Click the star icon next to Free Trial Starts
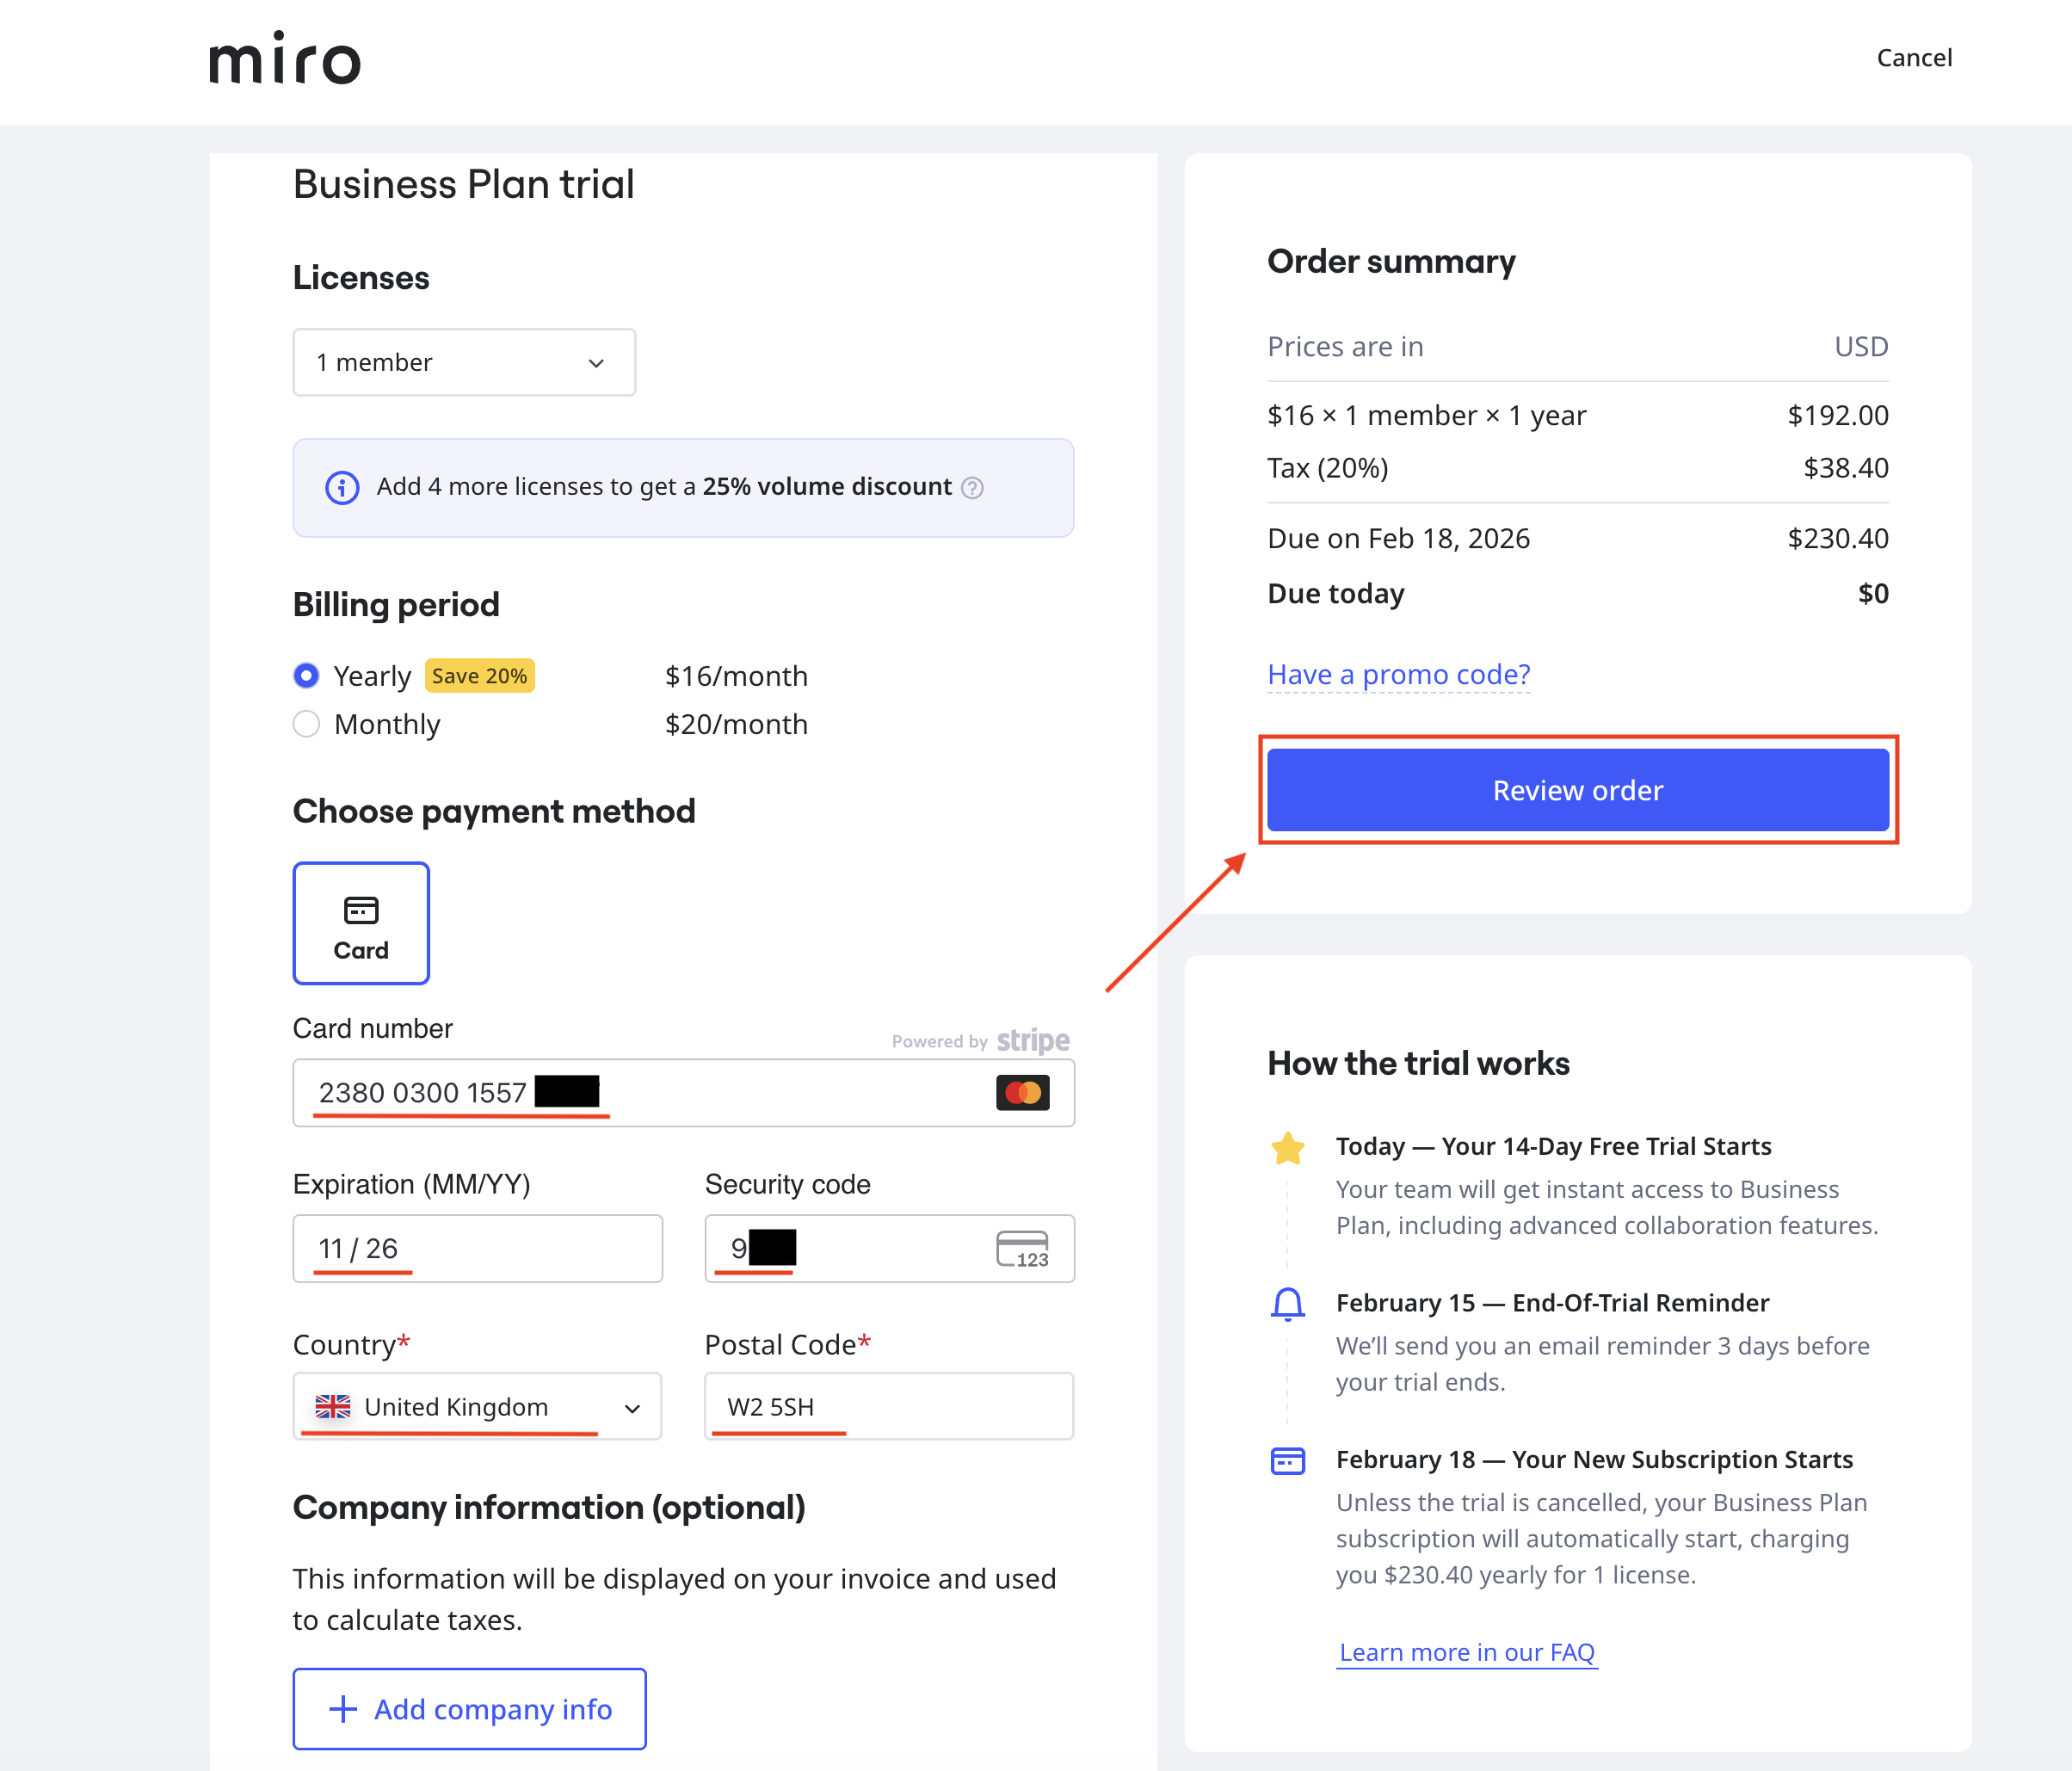 pyautogui.click(x=1287, y=1148)
